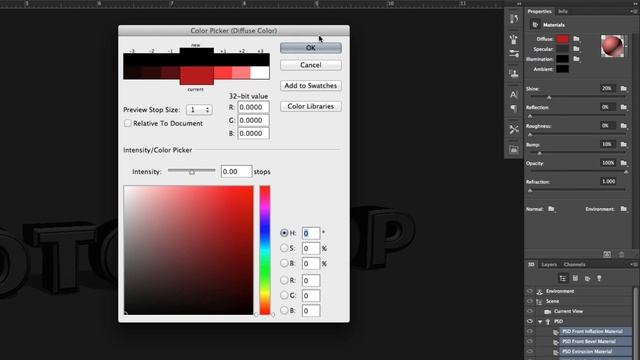Select the Current View row
640x360 pixels.
click(568, 311)
